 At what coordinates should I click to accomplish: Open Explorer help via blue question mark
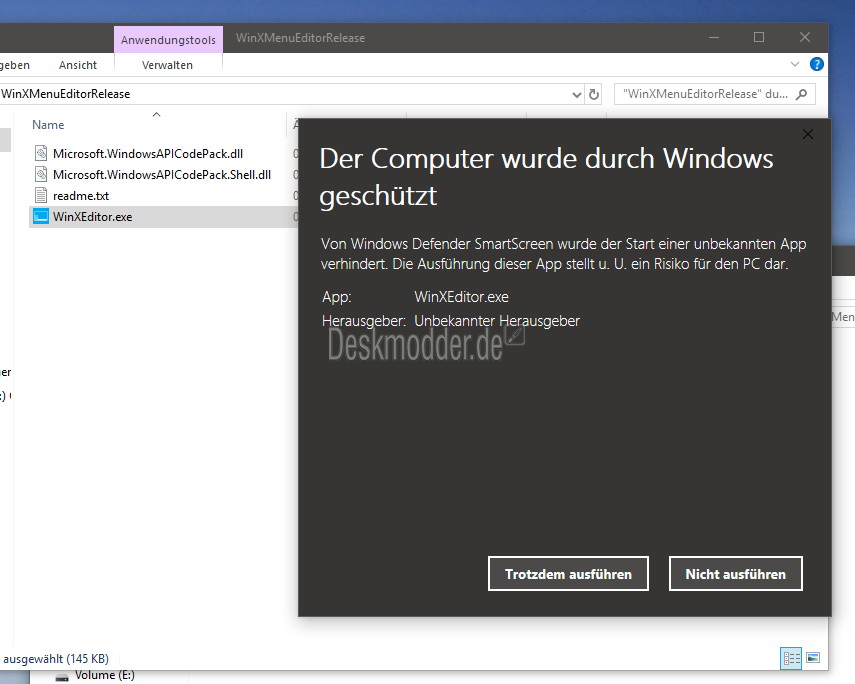point(816,64)
